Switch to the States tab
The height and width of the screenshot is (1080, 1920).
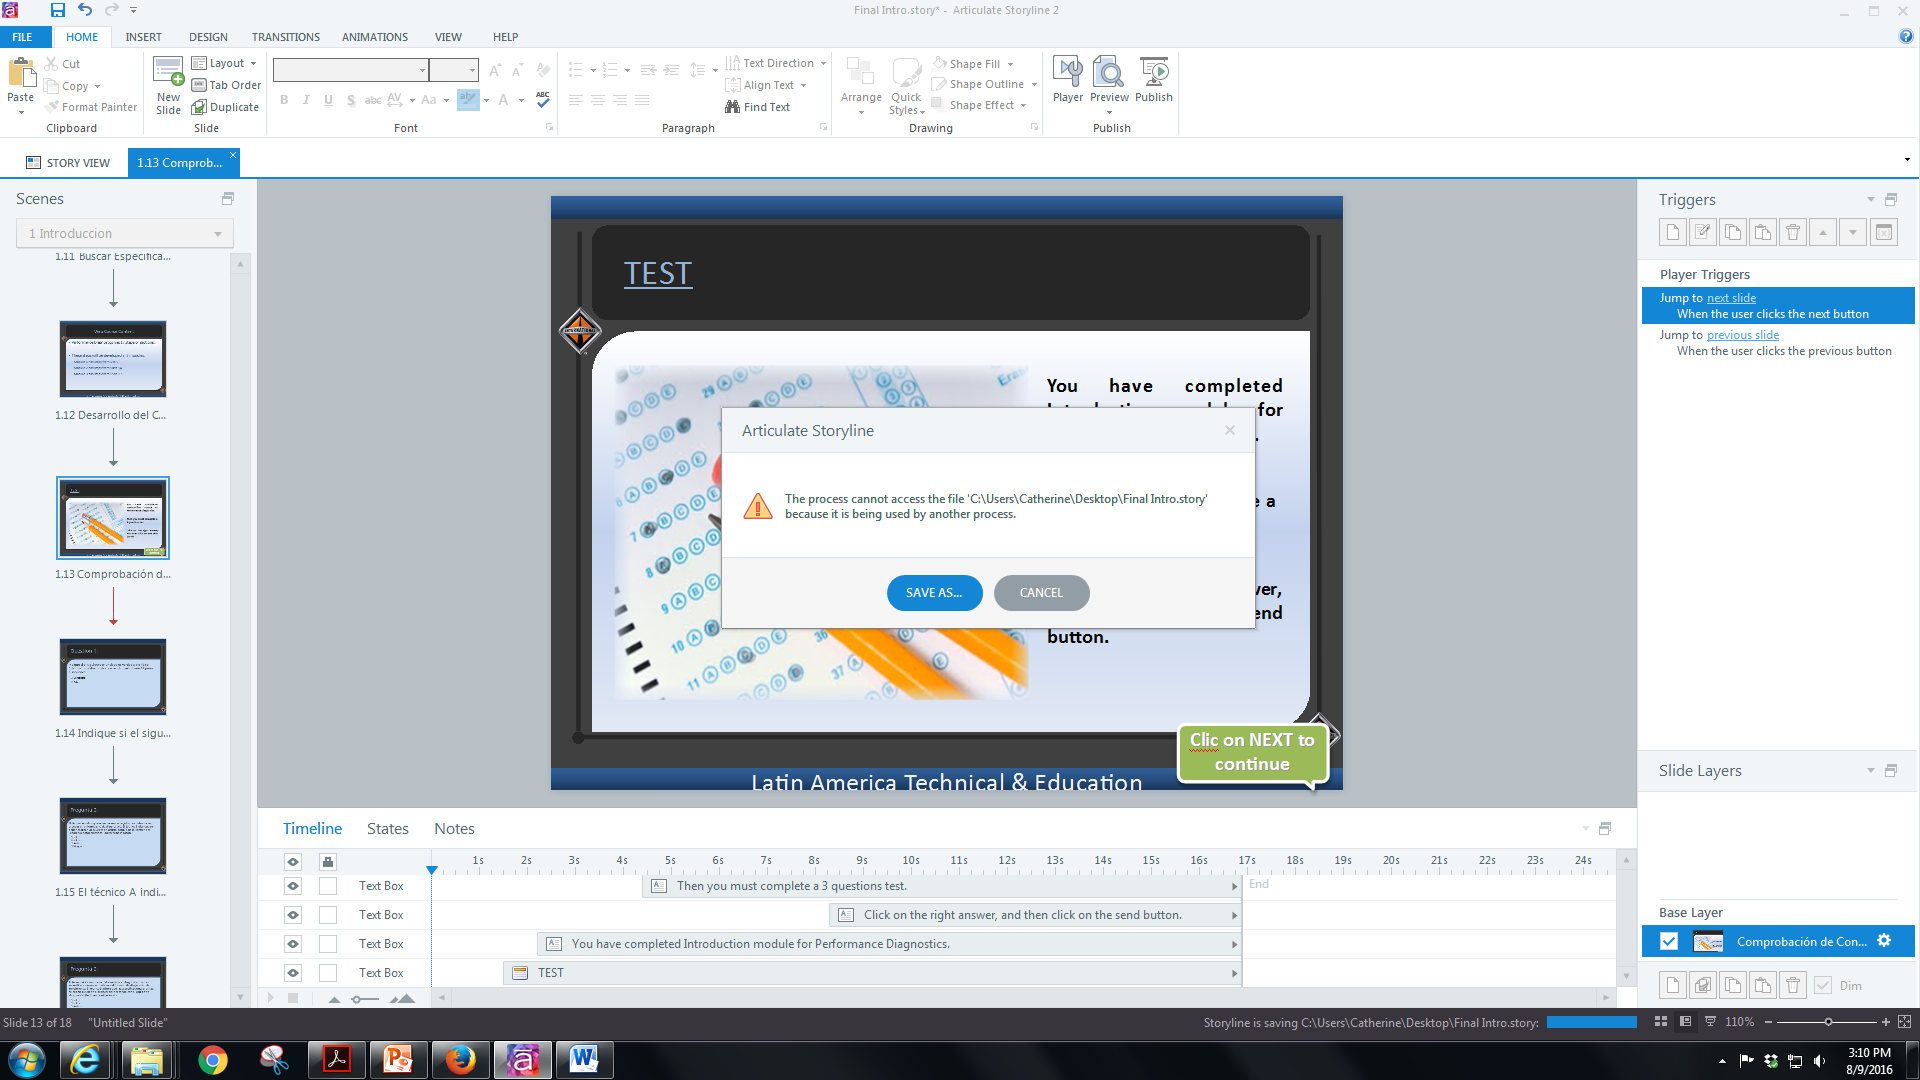387,829
